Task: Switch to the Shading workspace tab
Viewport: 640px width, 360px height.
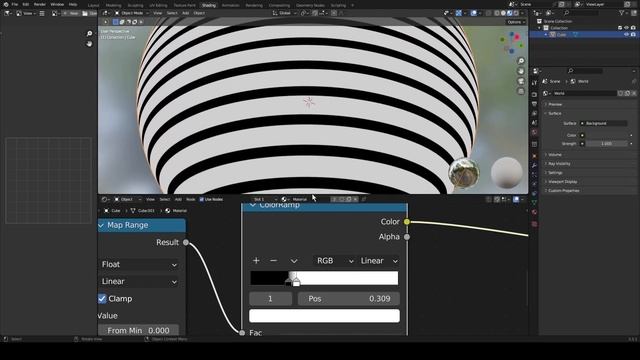Action: point(209,5)
